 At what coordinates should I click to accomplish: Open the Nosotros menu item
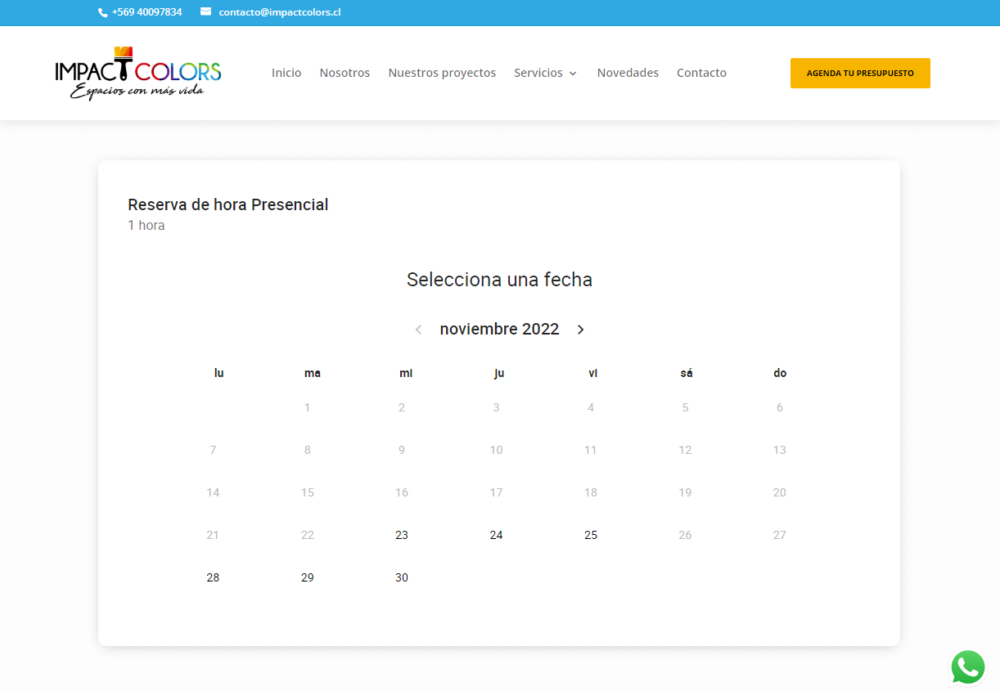click(x=344, y=73)
